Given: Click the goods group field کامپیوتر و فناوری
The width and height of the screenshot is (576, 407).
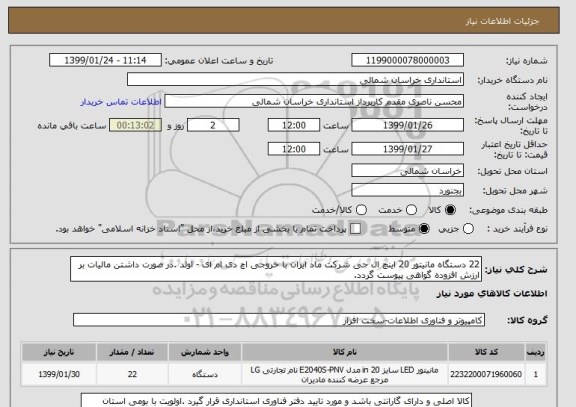Looking at the screenshot, I should [279, 320].
